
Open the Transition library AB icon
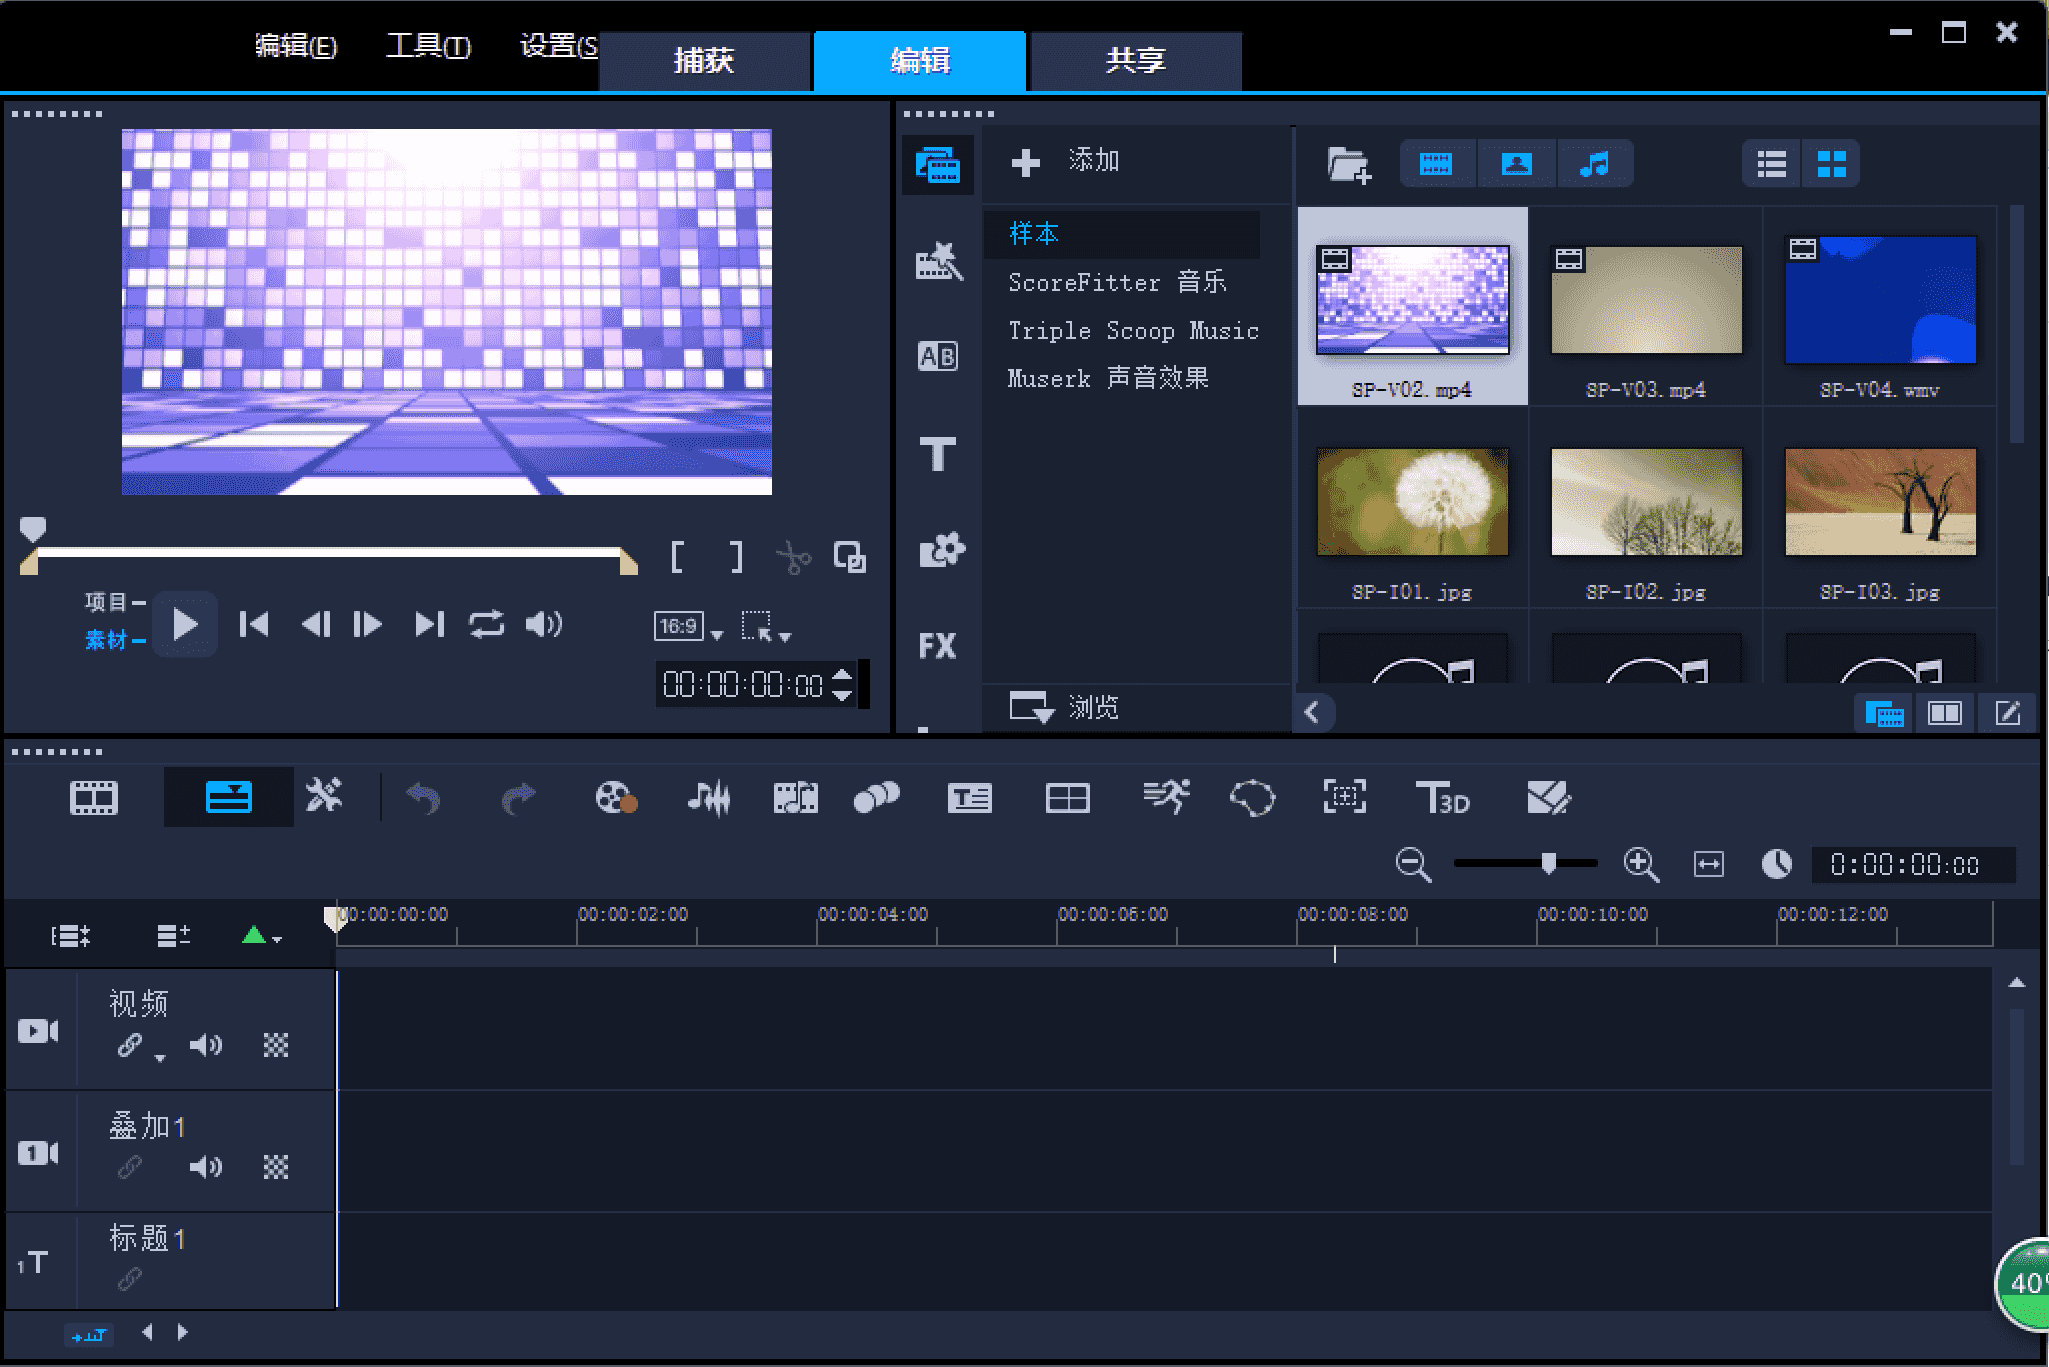point(937,356)
